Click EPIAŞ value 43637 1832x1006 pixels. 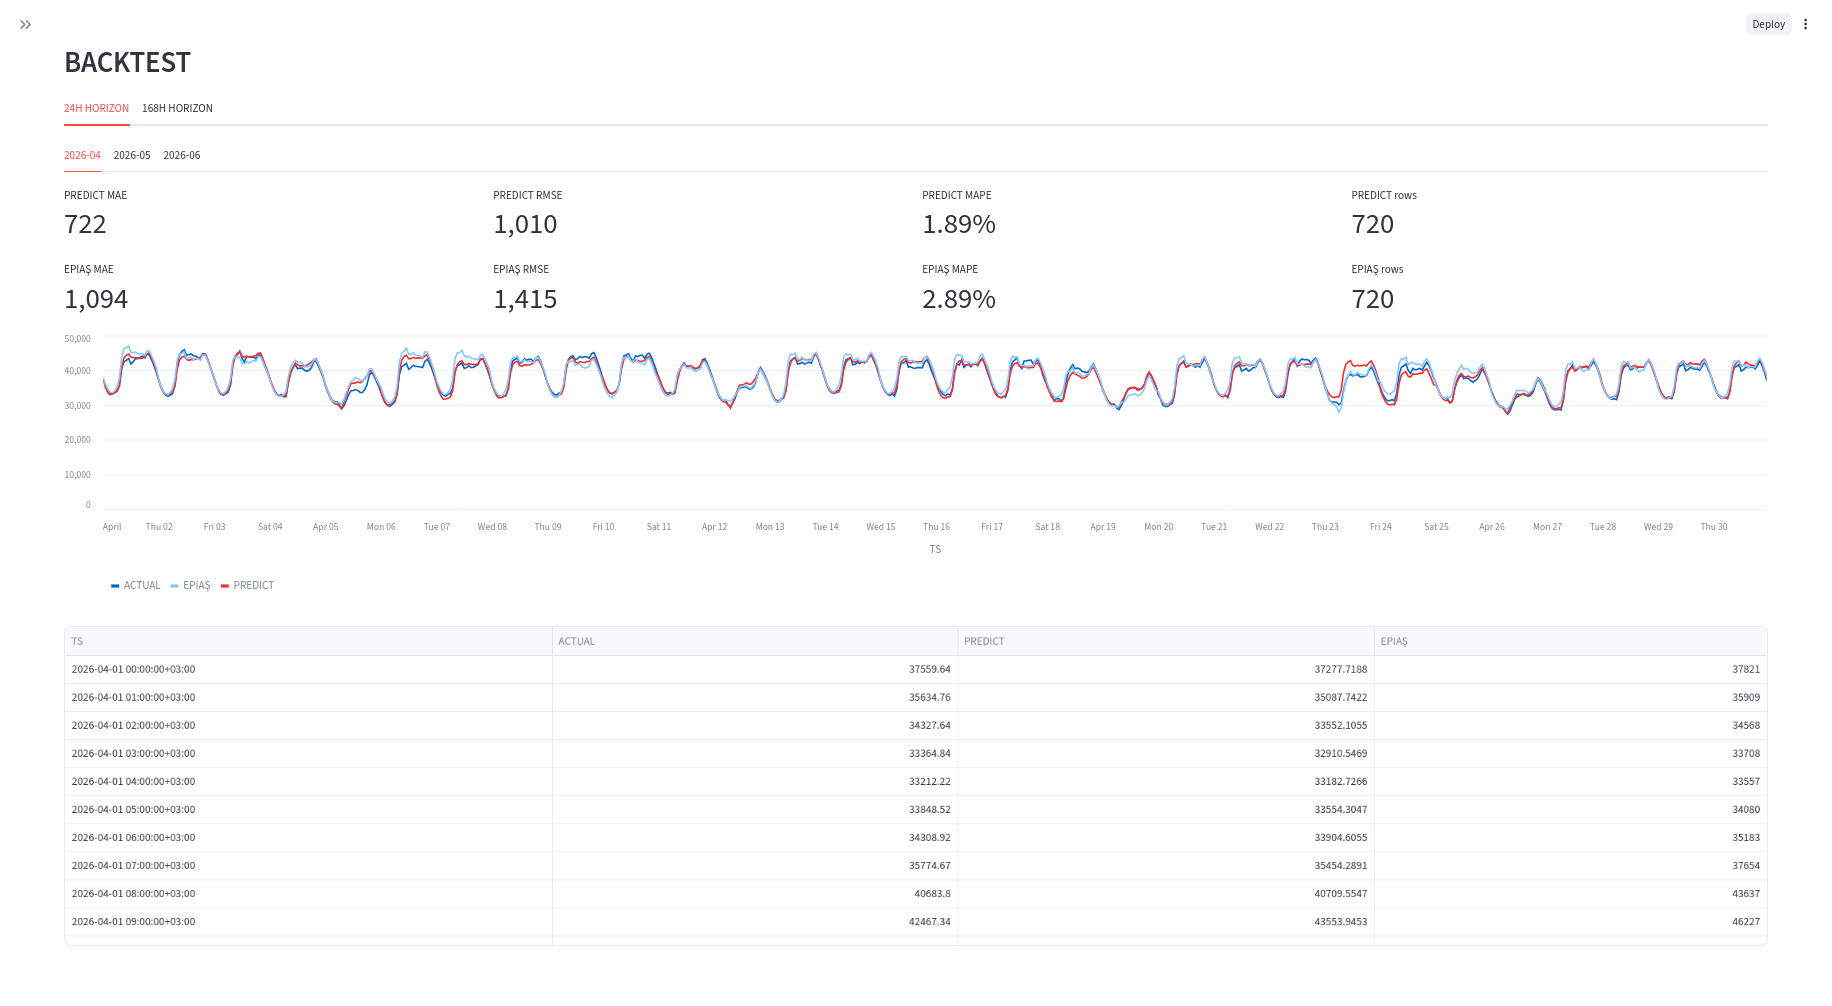[x=1570, y=893]
